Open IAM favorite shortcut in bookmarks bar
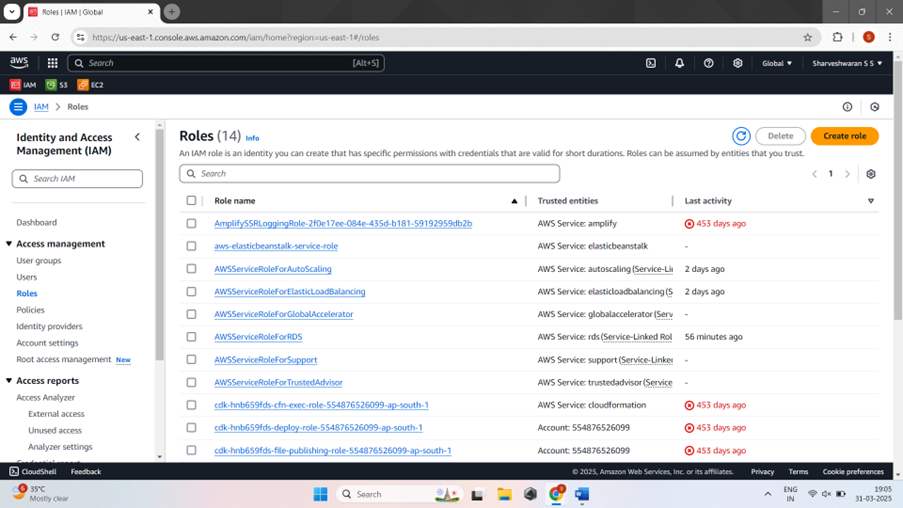This screenshot has width=903, height=508. [23, 85]
